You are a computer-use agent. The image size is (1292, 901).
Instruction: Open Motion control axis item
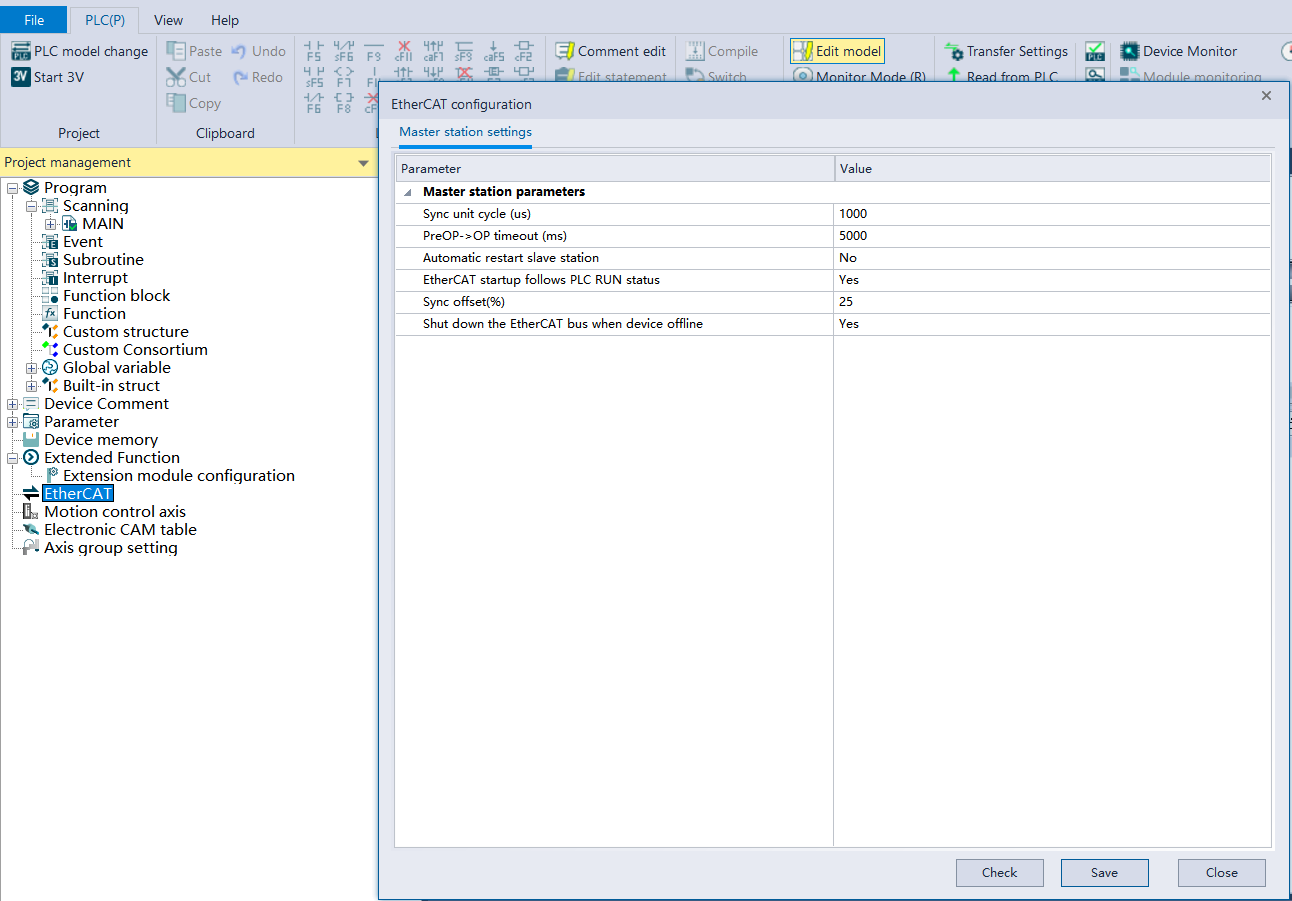115,511
